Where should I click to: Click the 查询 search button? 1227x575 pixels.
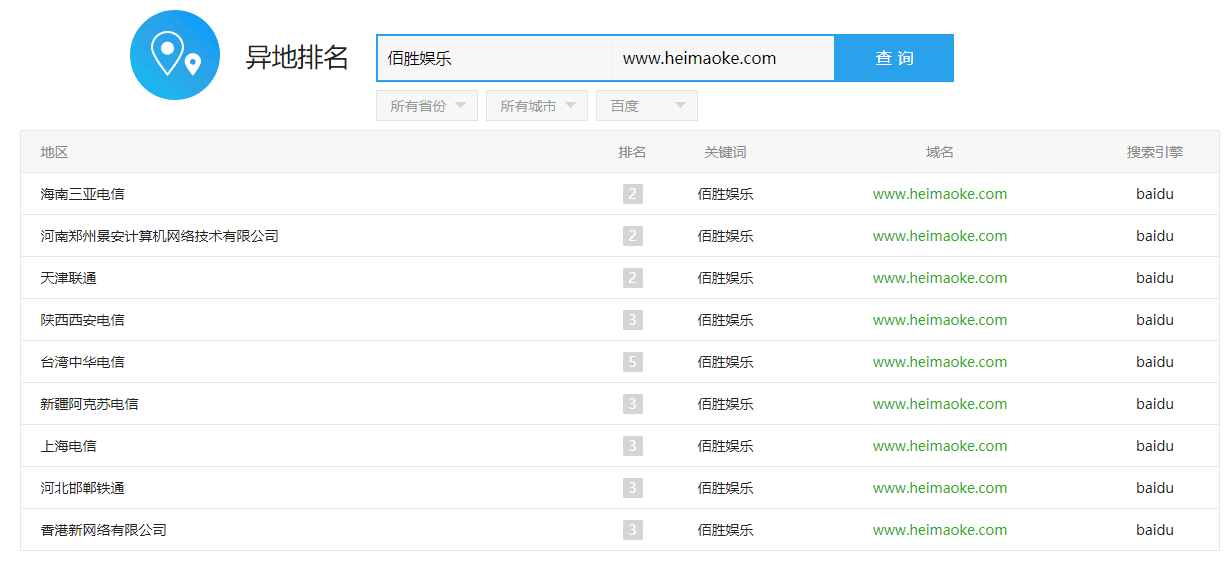pos(894,58)
